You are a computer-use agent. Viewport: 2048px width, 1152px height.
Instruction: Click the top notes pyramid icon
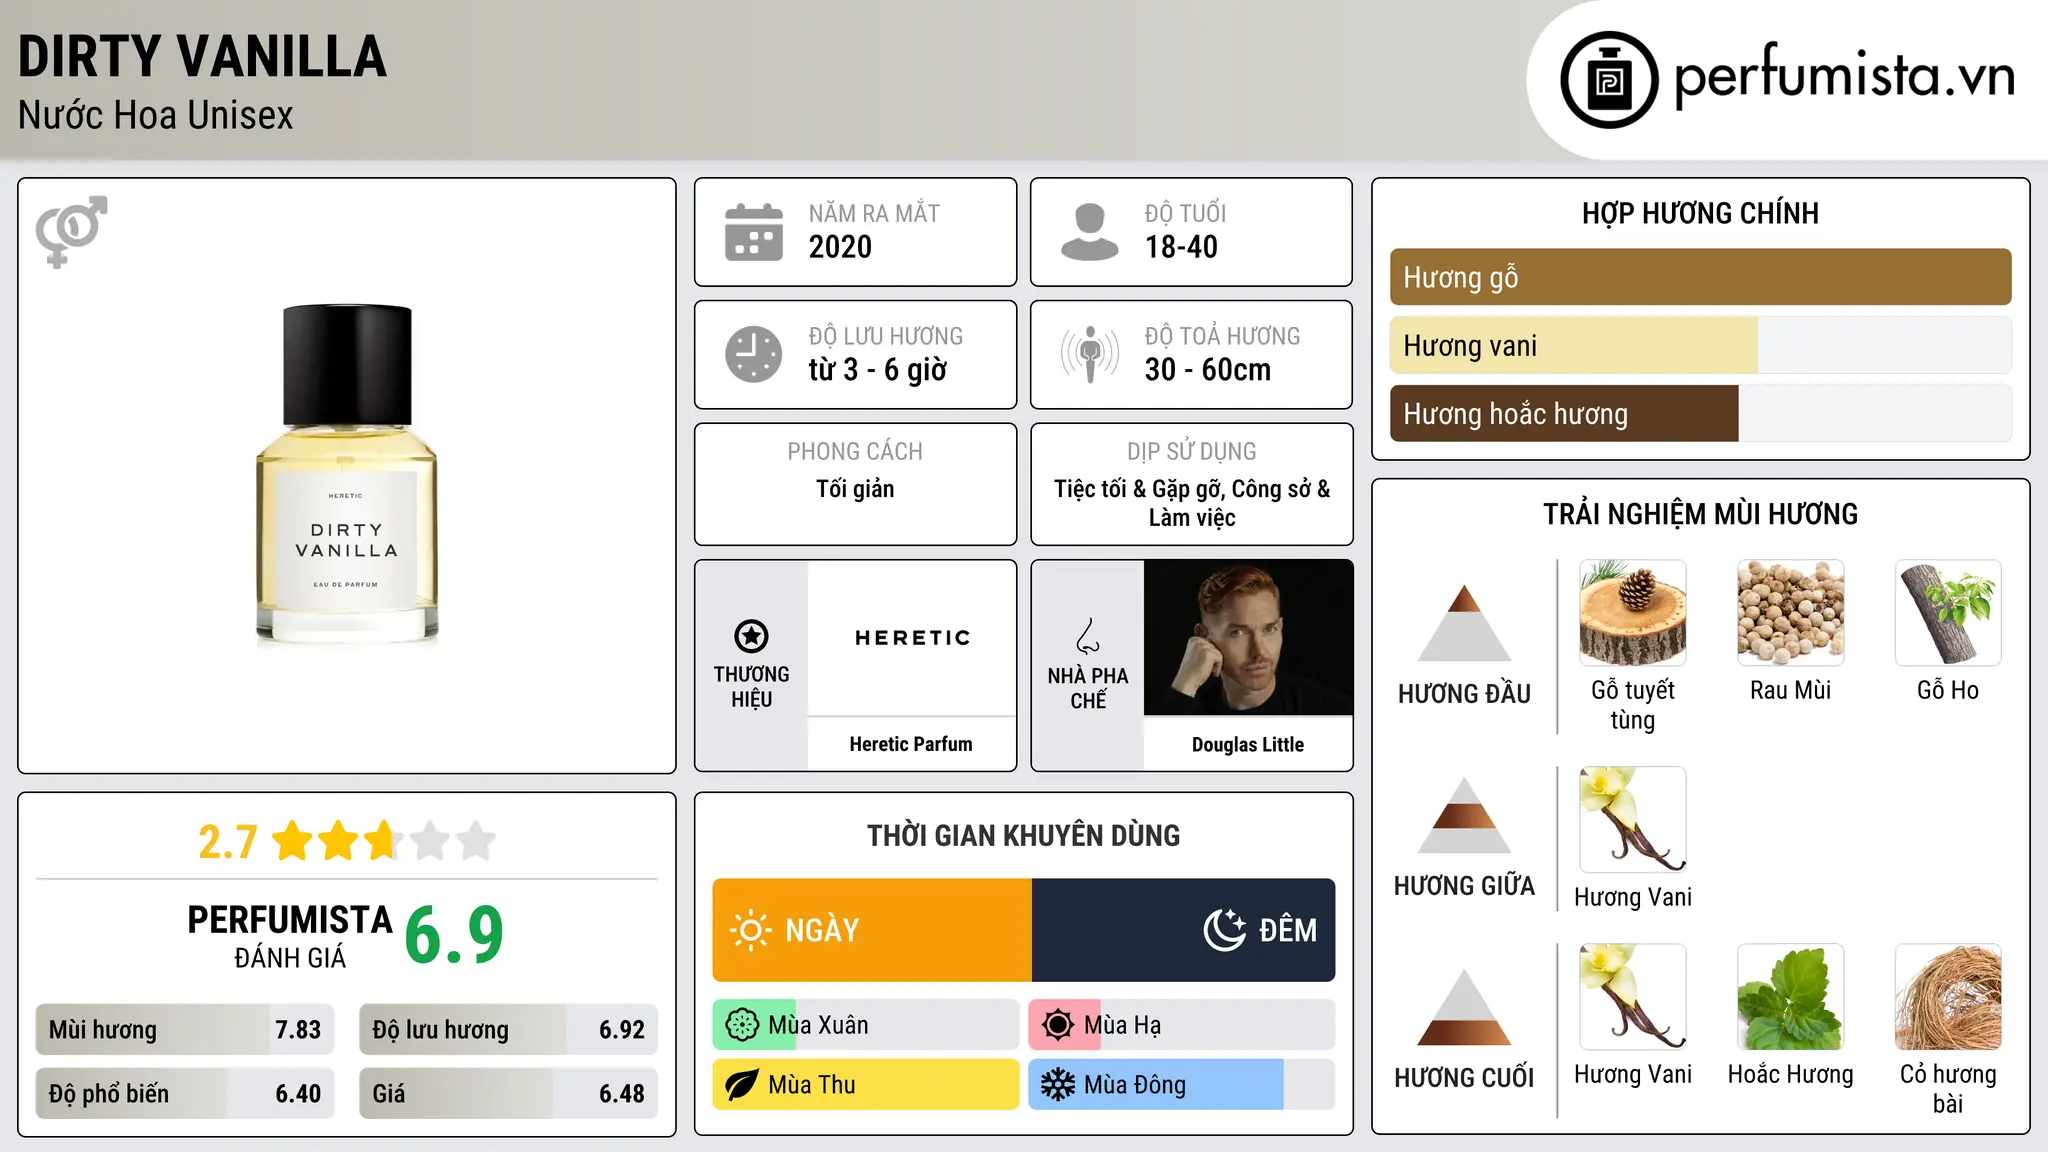pos(1464,622)
